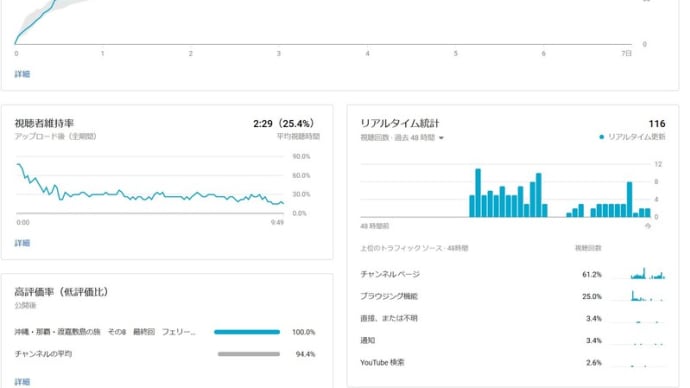Click the 2:29 (25.4%) average view time
Viewport: 690px width, 388px height.
(285, 124)
